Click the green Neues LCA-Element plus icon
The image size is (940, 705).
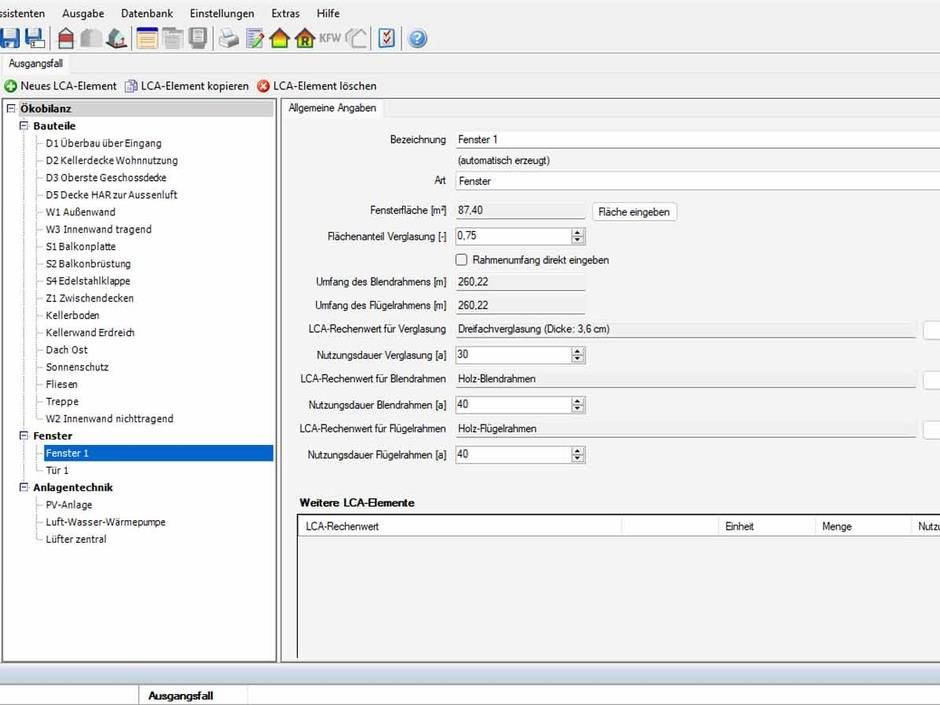coord(11,86)
